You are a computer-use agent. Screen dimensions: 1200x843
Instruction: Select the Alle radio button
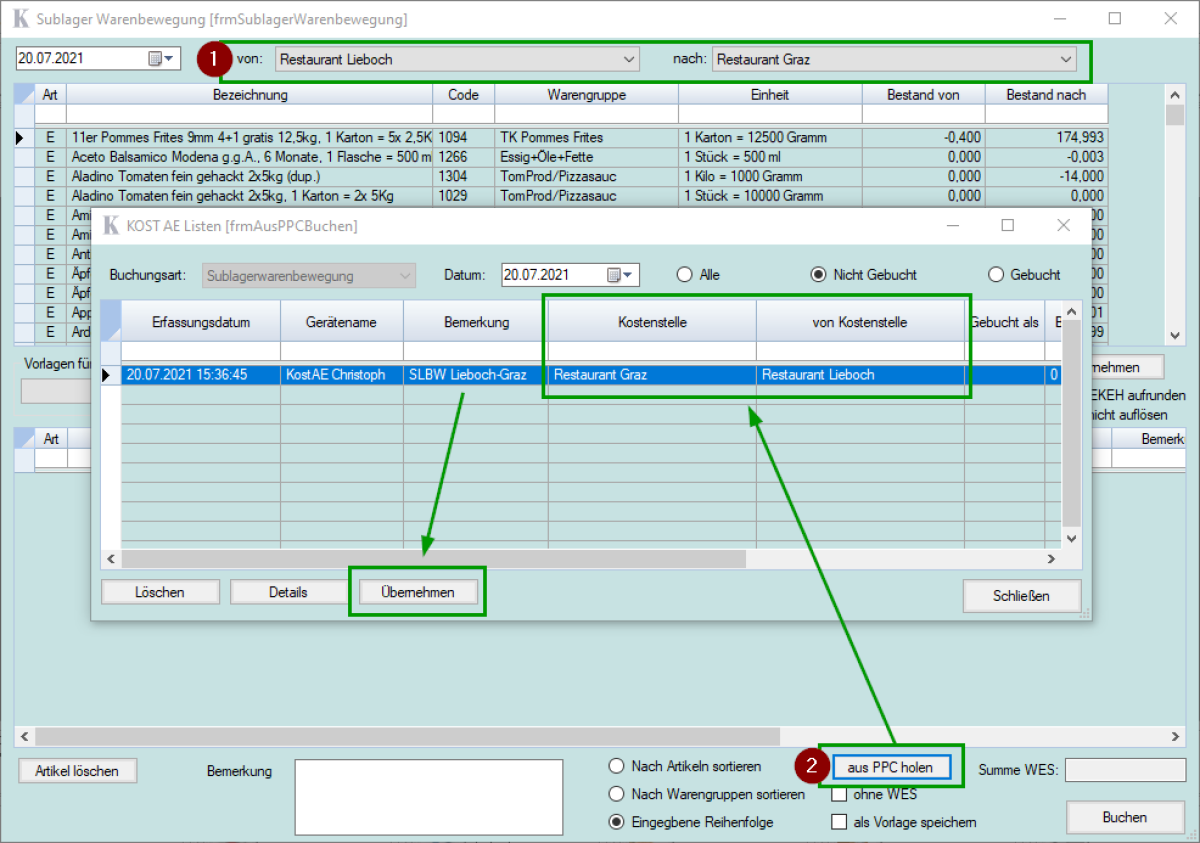[x=685, y=275]
